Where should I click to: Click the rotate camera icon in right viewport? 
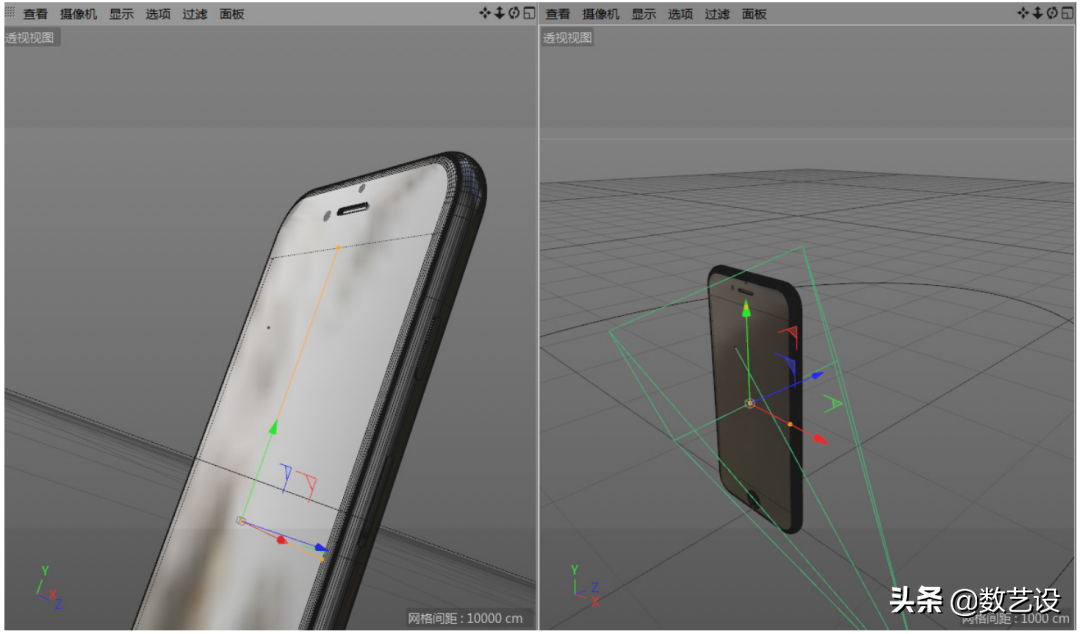tap(1051, 13)
